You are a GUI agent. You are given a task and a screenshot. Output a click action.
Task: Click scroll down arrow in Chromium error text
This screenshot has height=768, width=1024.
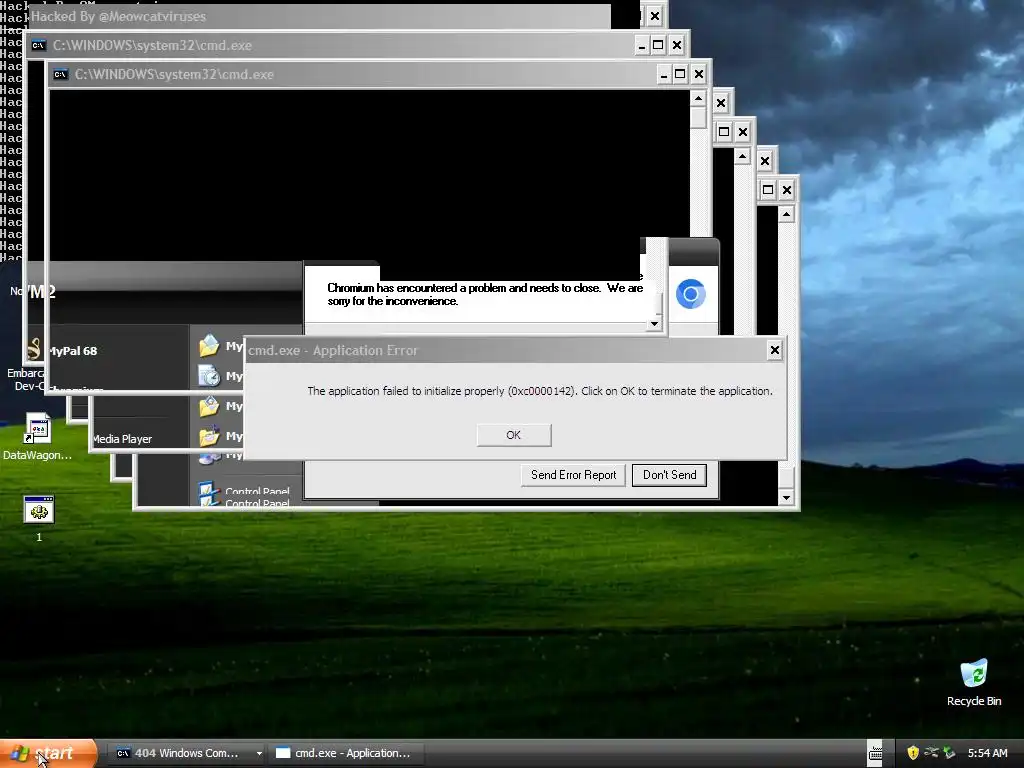(654, 323)
